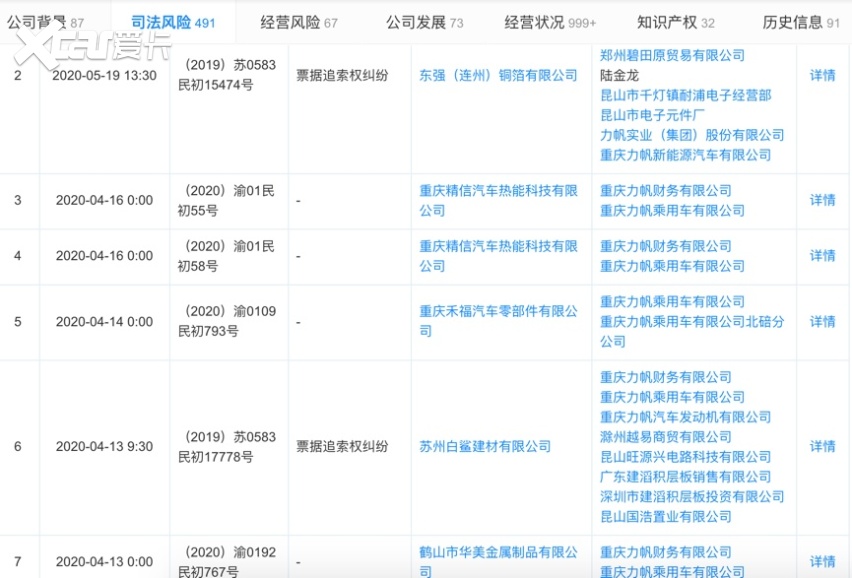Screen dimensions: 852x578
Task: Open plaintiff 鹤山市华美金属制品有限公司
Action: coord(498,562)
